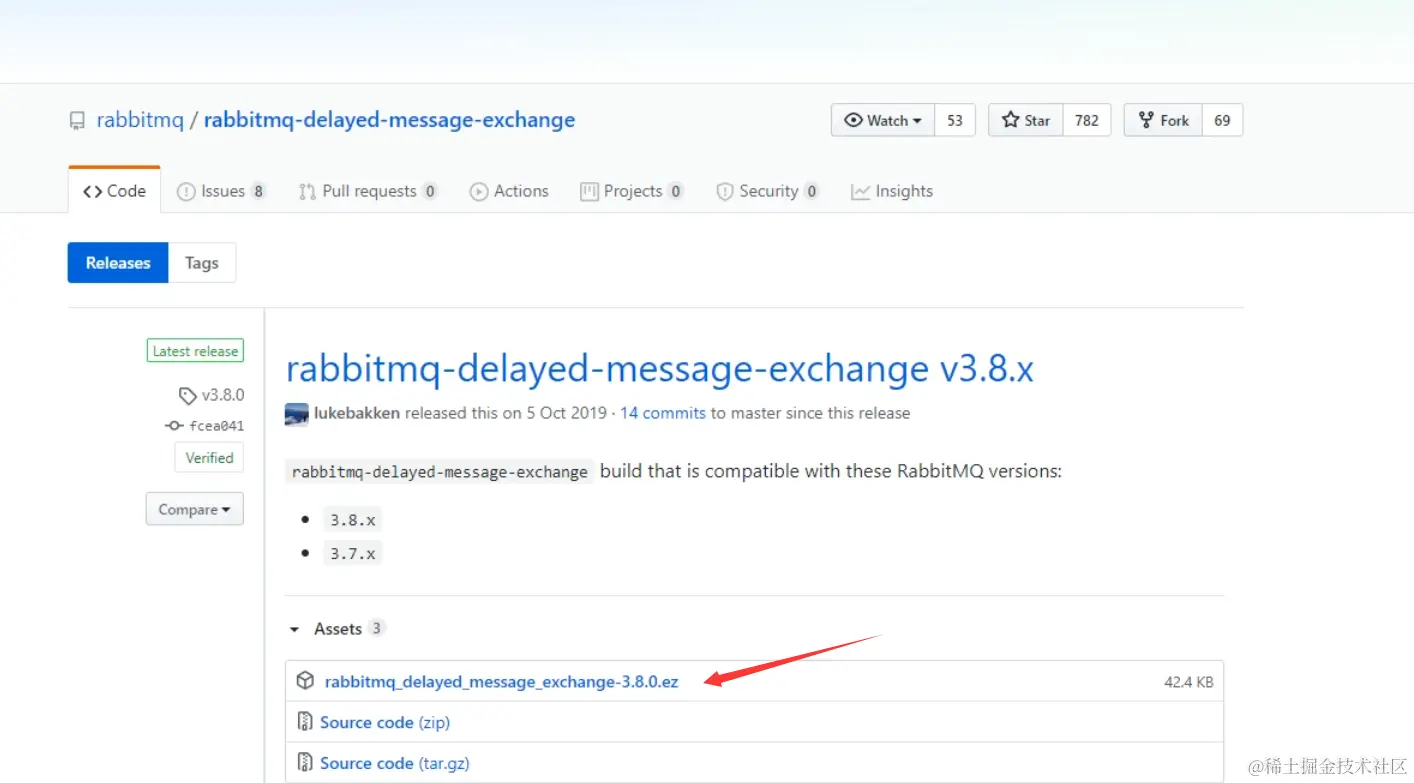The image size is (1414, 783).
Task: Open the rabbitmq owner link
Action: point(140,120)
